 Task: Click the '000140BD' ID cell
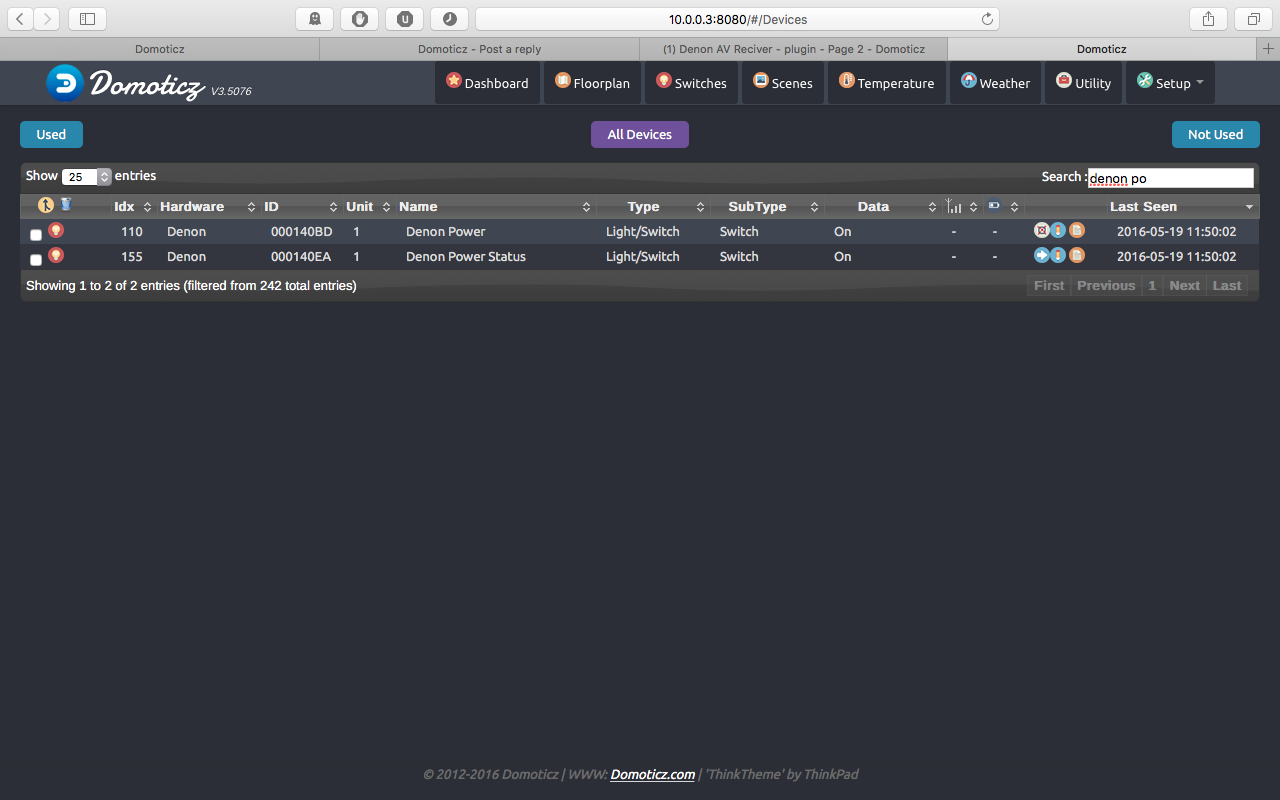click(302, 231)
